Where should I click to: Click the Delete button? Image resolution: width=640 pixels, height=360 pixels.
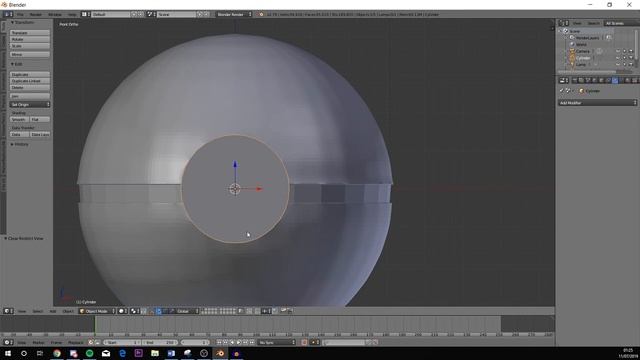point(30,87)
